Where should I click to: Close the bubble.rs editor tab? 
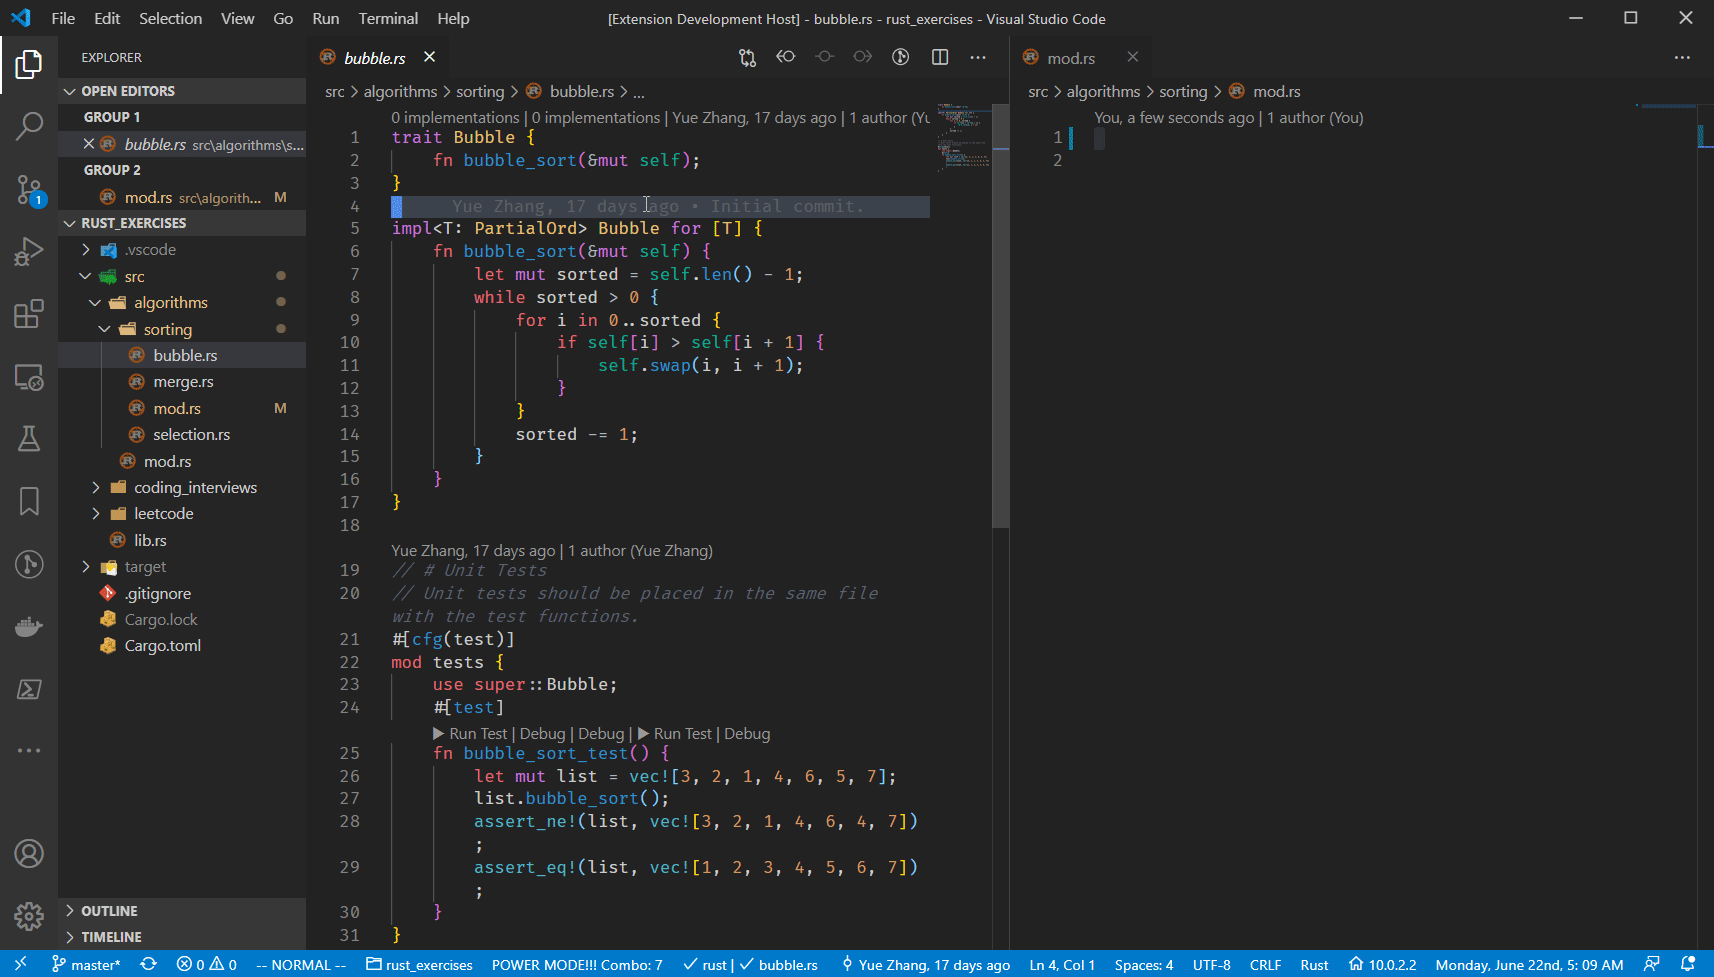pos(429,57)
